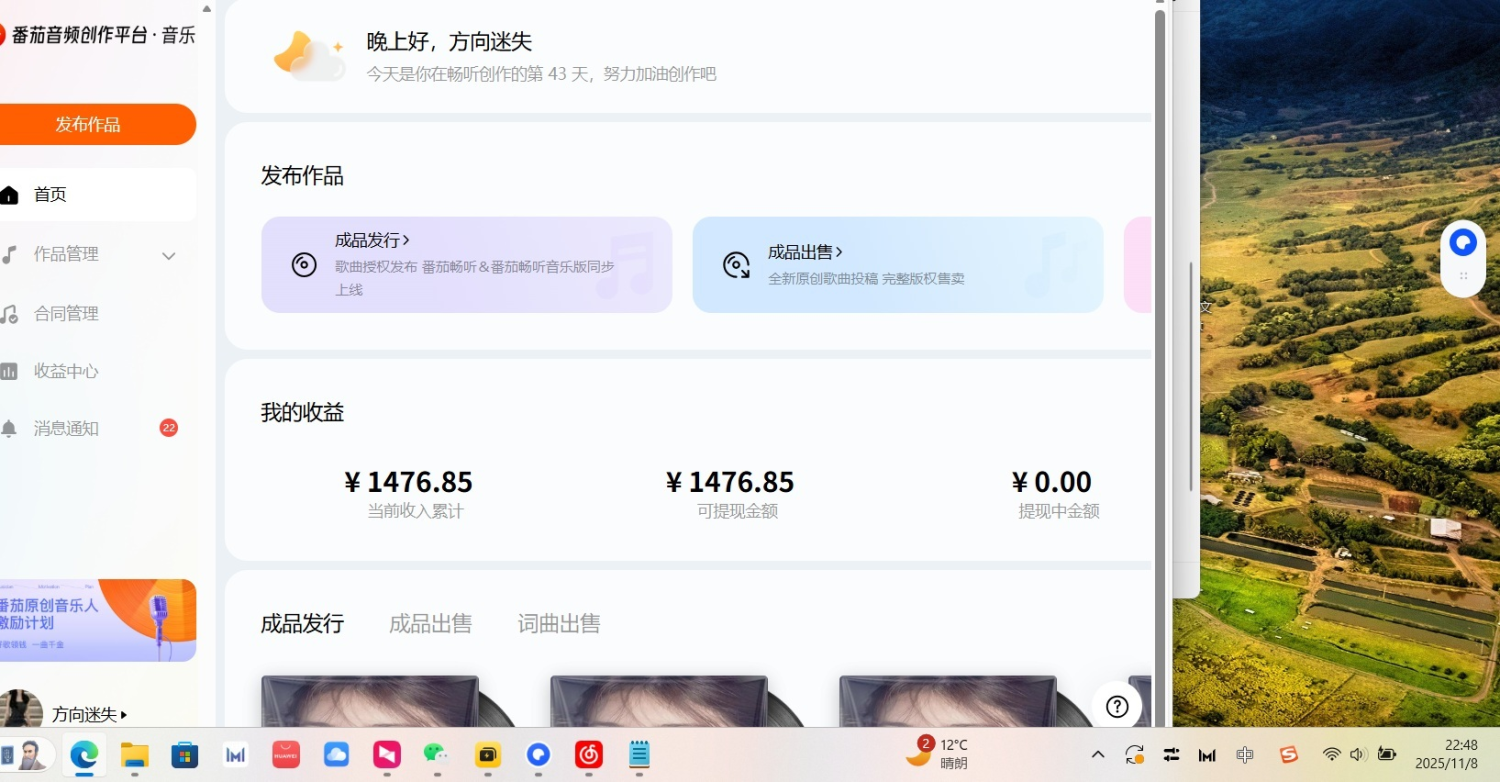Expand the 作品管理 sidebar chevron
The height and width of the screenshot is (782, 1500).
[x=169, y=255]
